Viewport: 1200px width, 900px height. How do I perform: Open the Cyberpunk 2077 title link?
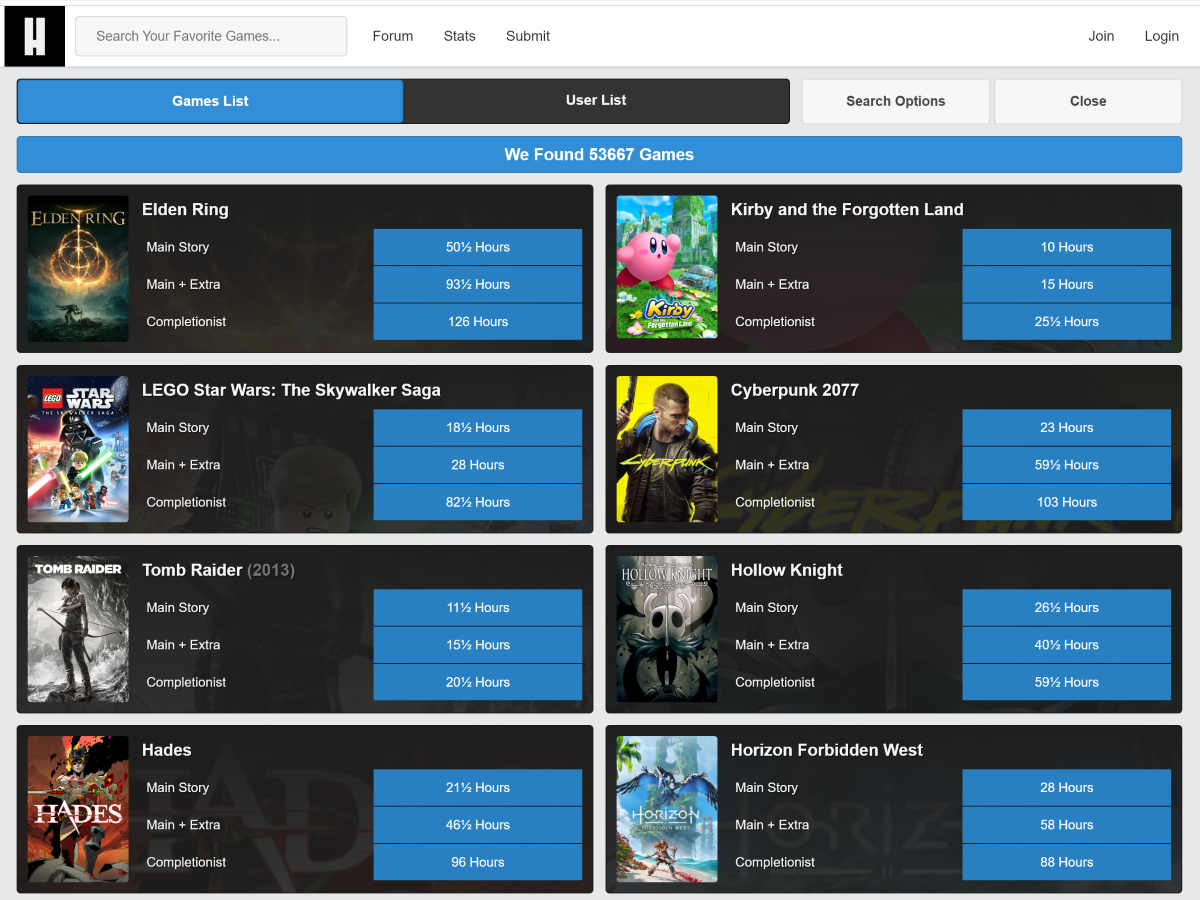click(x=795, y=390)
